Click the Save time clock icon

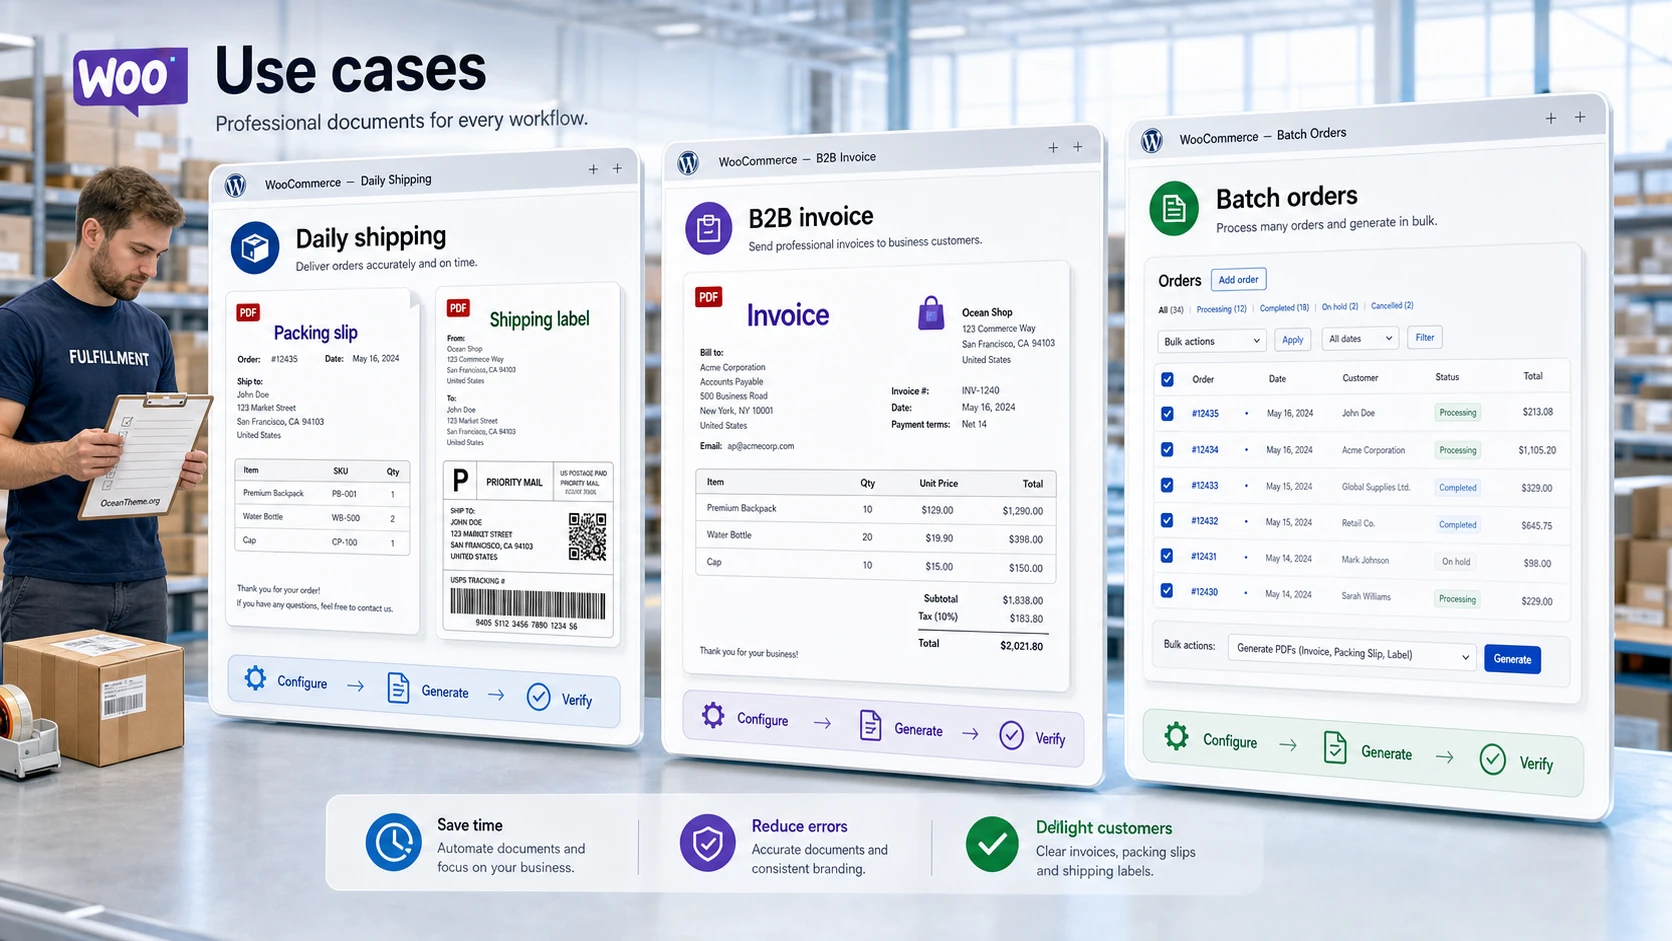click(x=393, y=842)
